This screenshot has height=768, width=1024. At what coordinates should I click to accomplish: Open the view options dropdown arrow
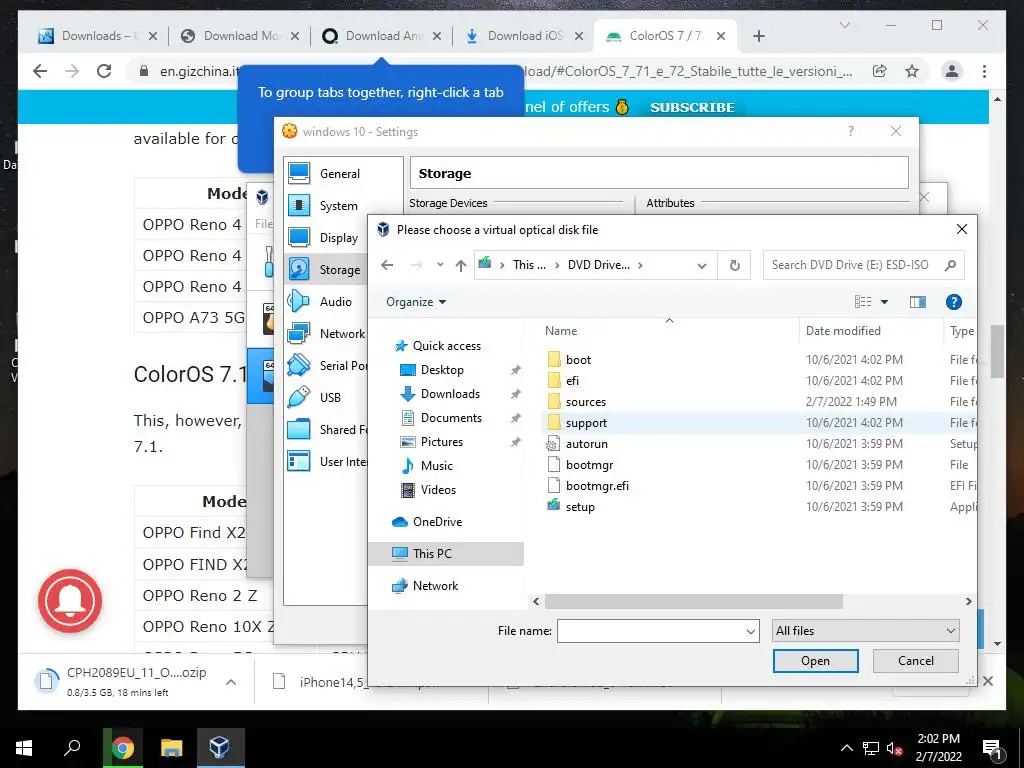tap(884, 302)
